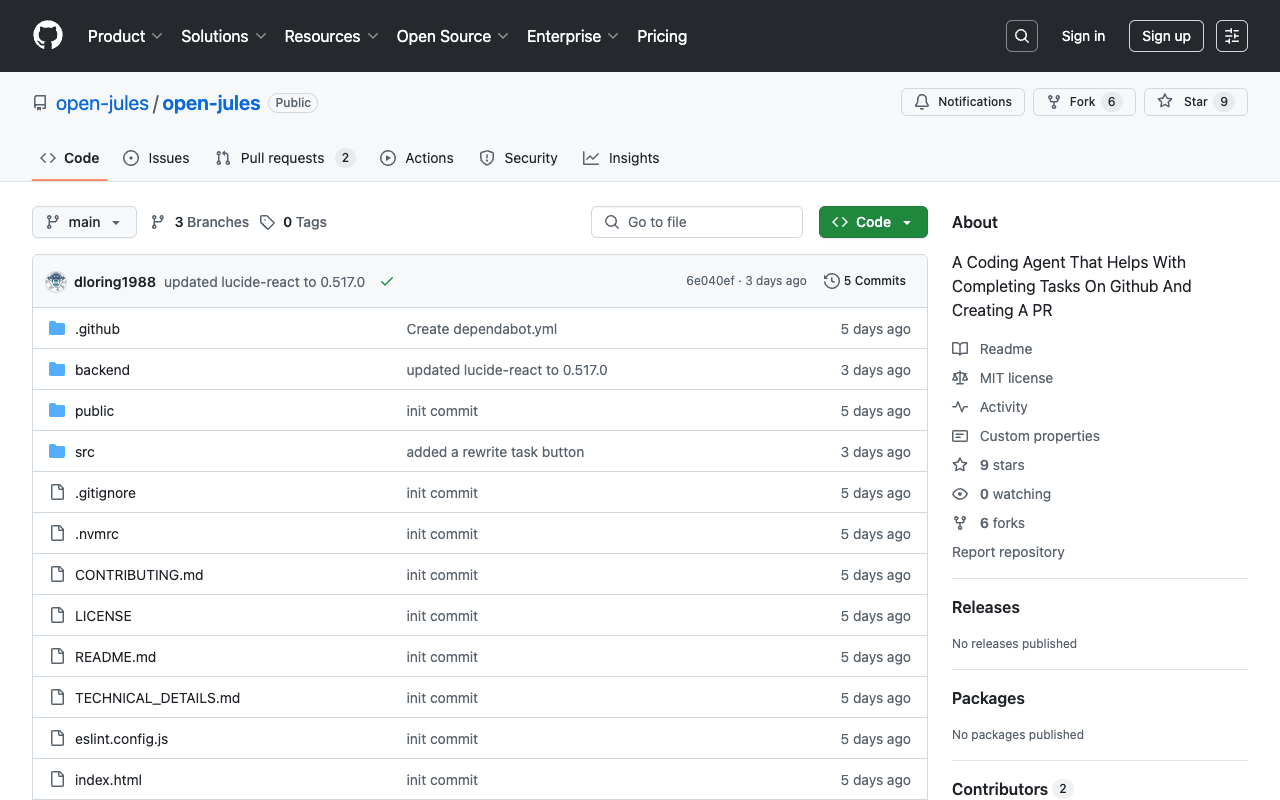Open the TECHNICAL_DETAILS.md file

click(x=157, y=697)
